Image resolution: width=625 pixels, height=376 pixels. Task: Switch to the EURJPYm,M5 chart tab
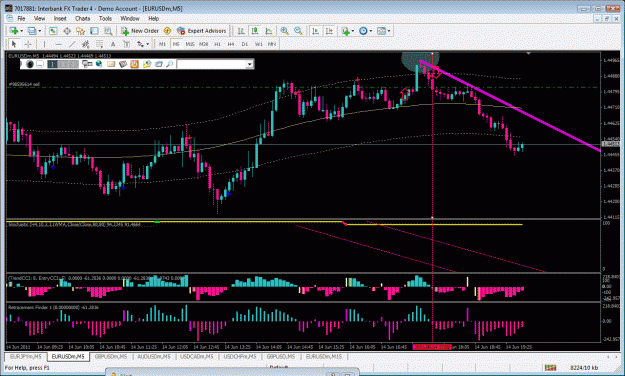tap(26, 356)
